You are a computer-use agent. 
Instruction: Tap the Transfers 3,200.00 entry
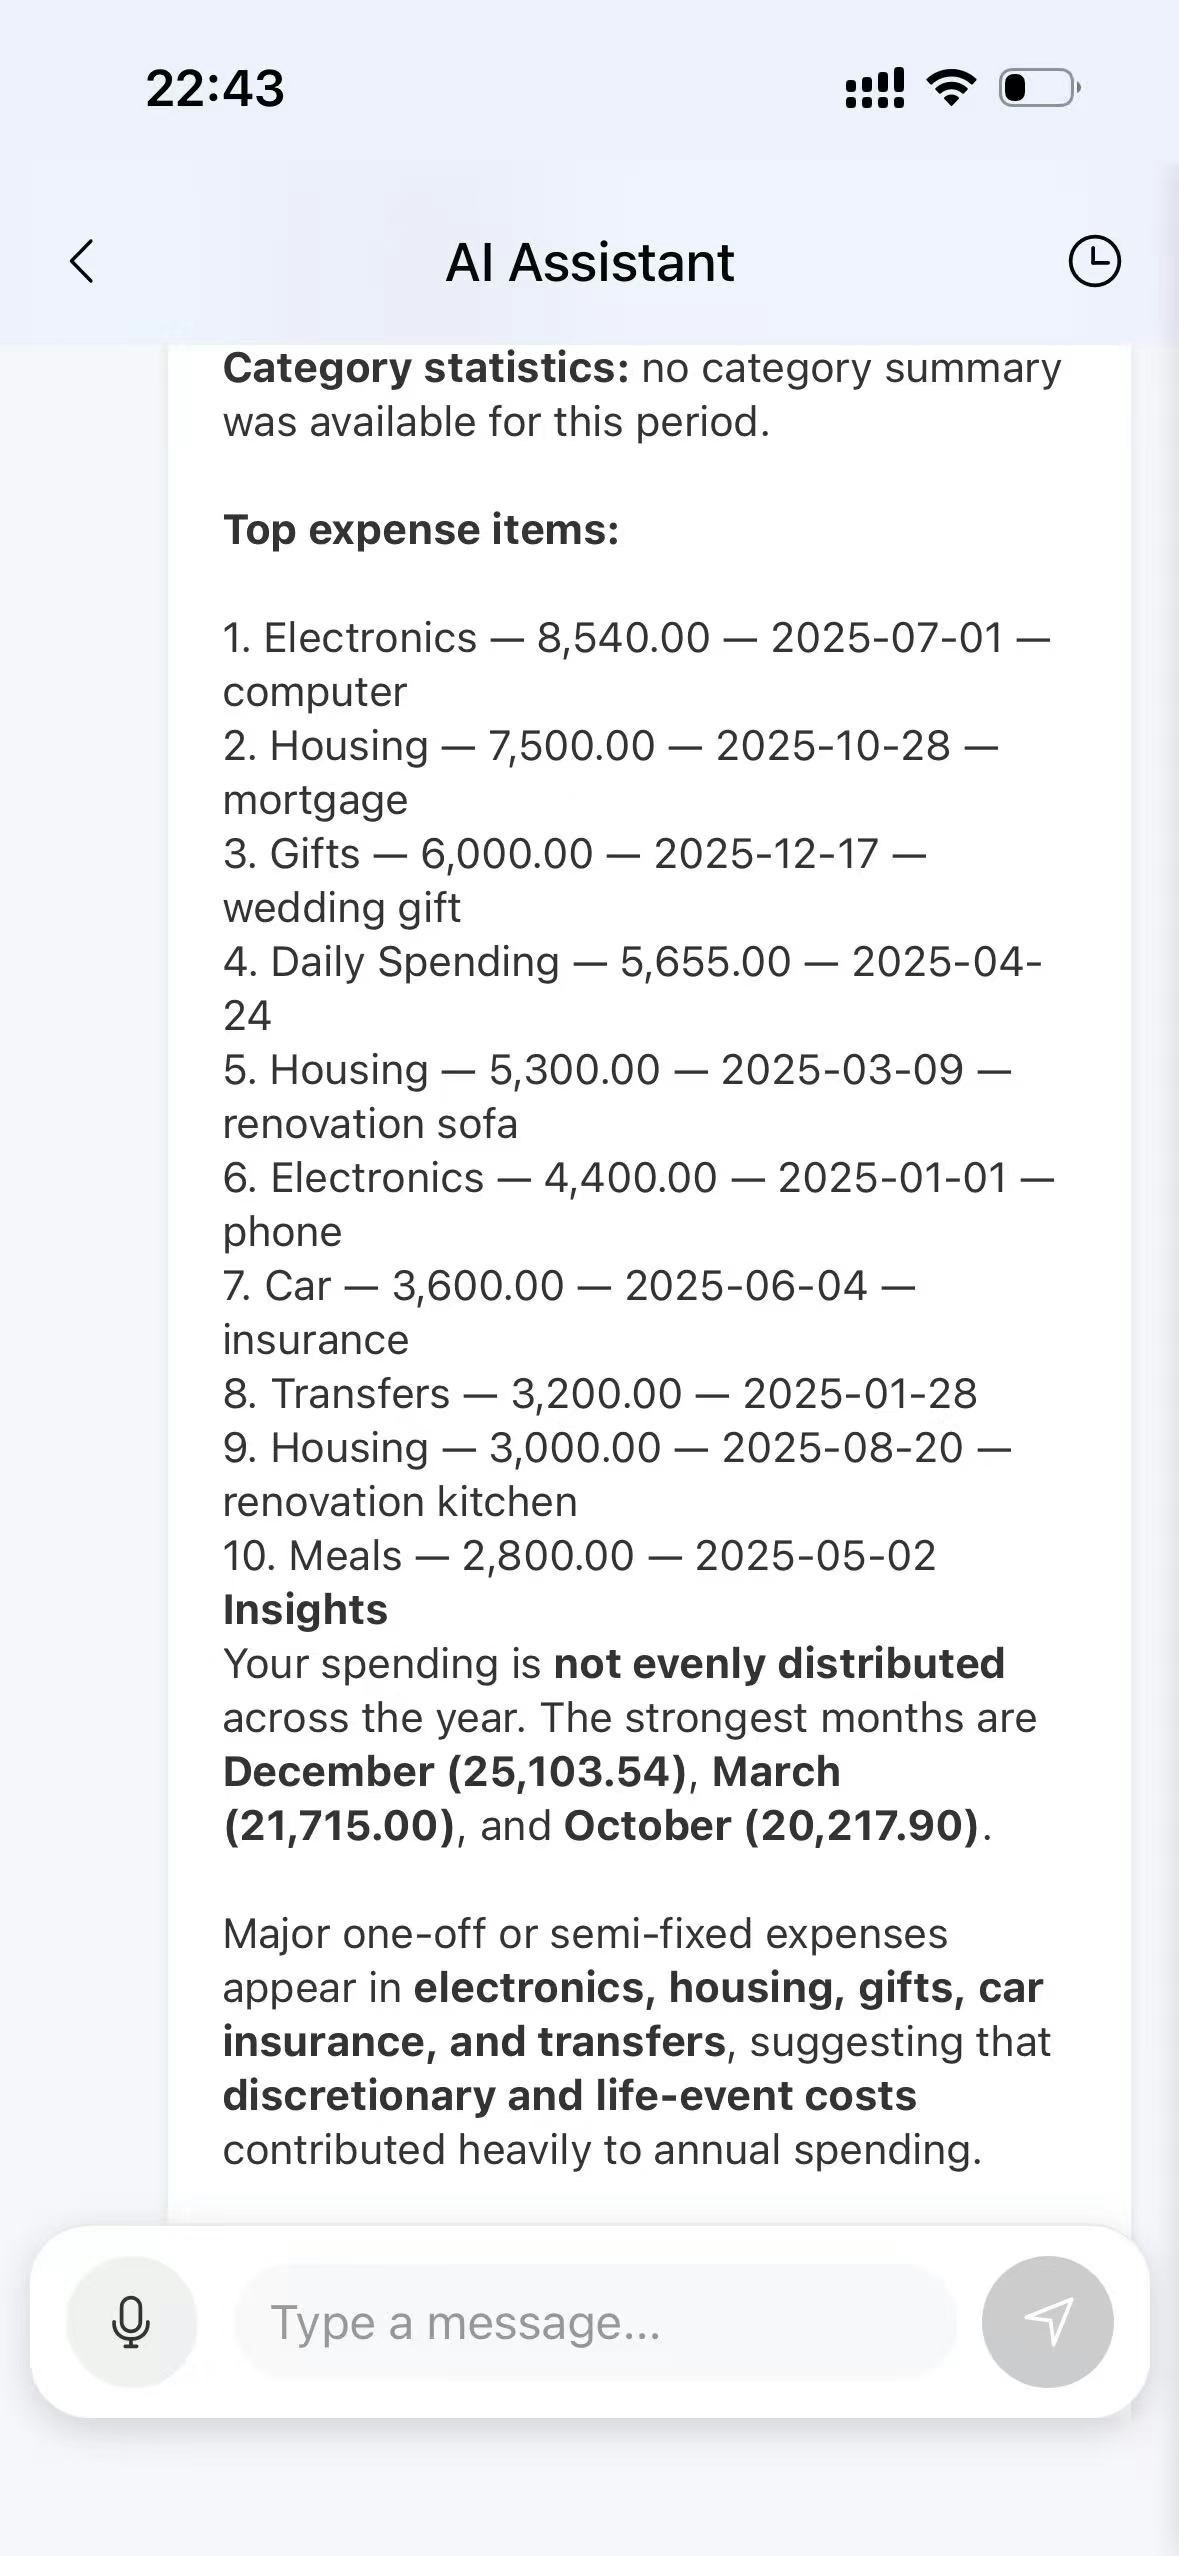tap(600, 1394)
